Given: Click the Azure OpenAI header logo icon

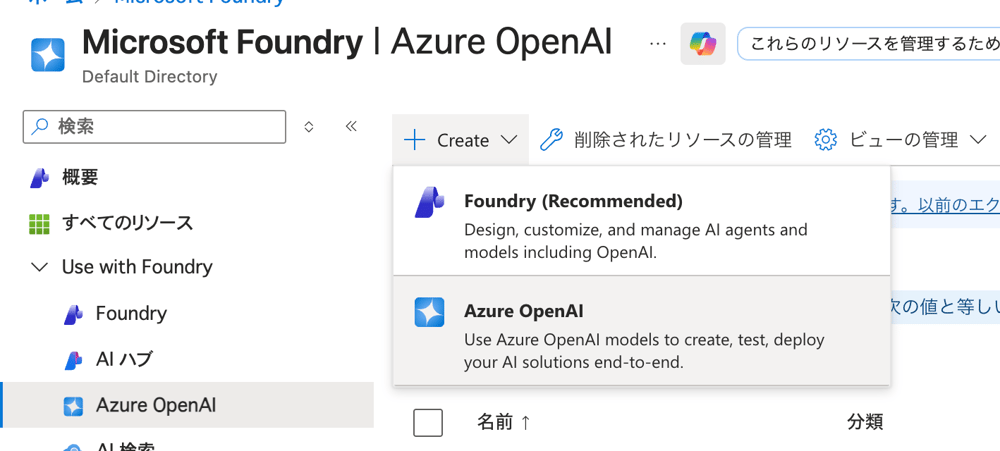Looking at the screenshot, I should [47, 54].
